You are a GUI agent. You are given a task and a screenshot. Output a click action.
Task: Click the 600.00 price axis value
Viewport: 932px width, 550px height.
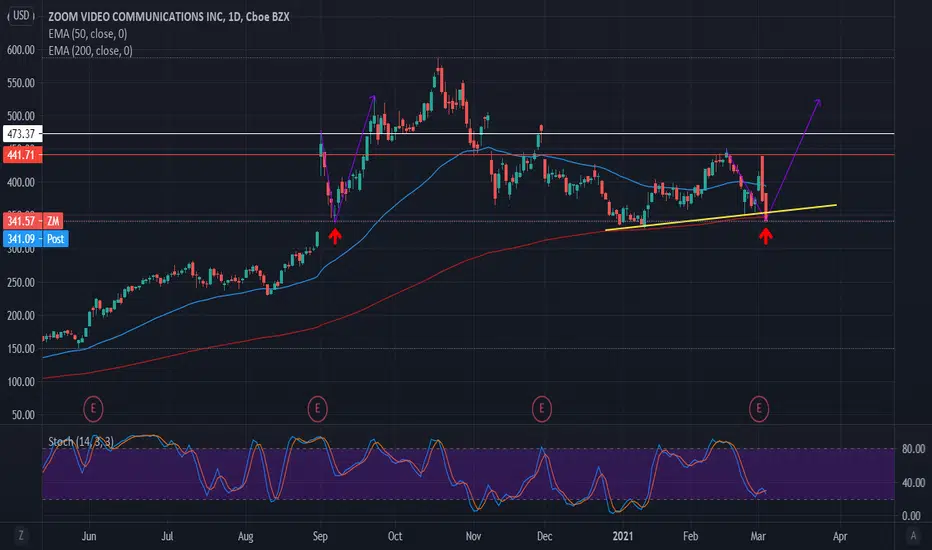[21, 50]
